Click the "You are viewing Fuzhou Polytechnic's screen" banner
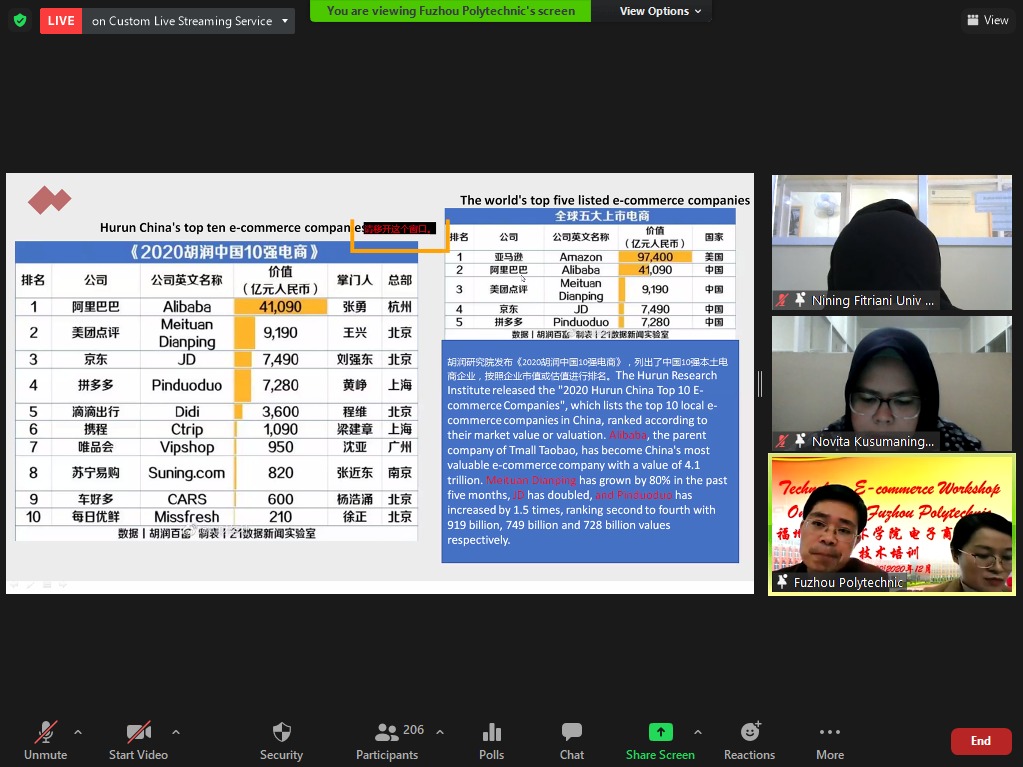 coord(451,11)
